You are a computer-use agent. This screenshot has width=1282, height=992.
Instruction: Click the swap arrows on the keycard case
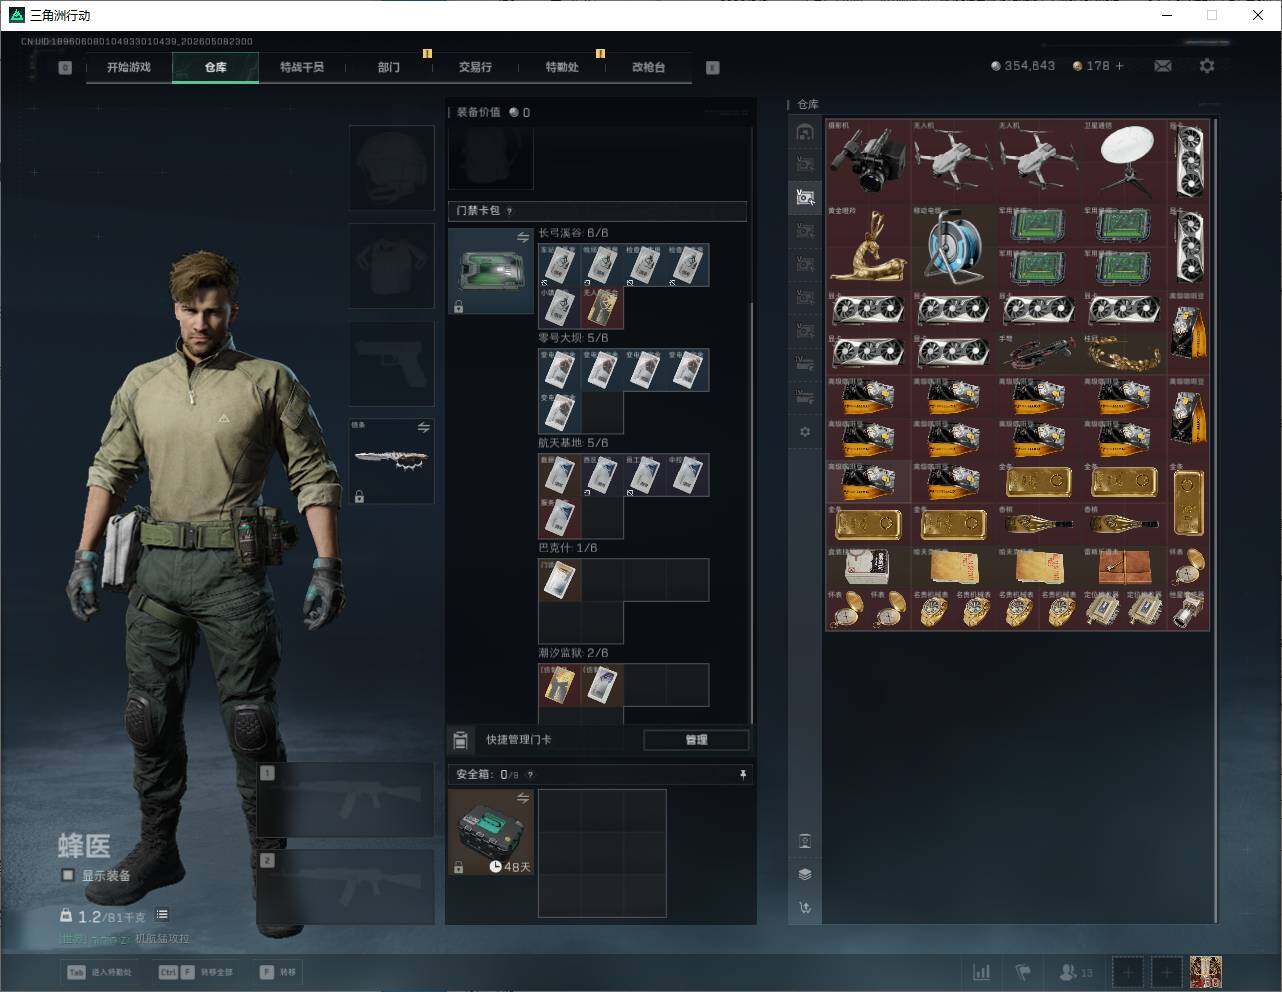tap(523, 237)
